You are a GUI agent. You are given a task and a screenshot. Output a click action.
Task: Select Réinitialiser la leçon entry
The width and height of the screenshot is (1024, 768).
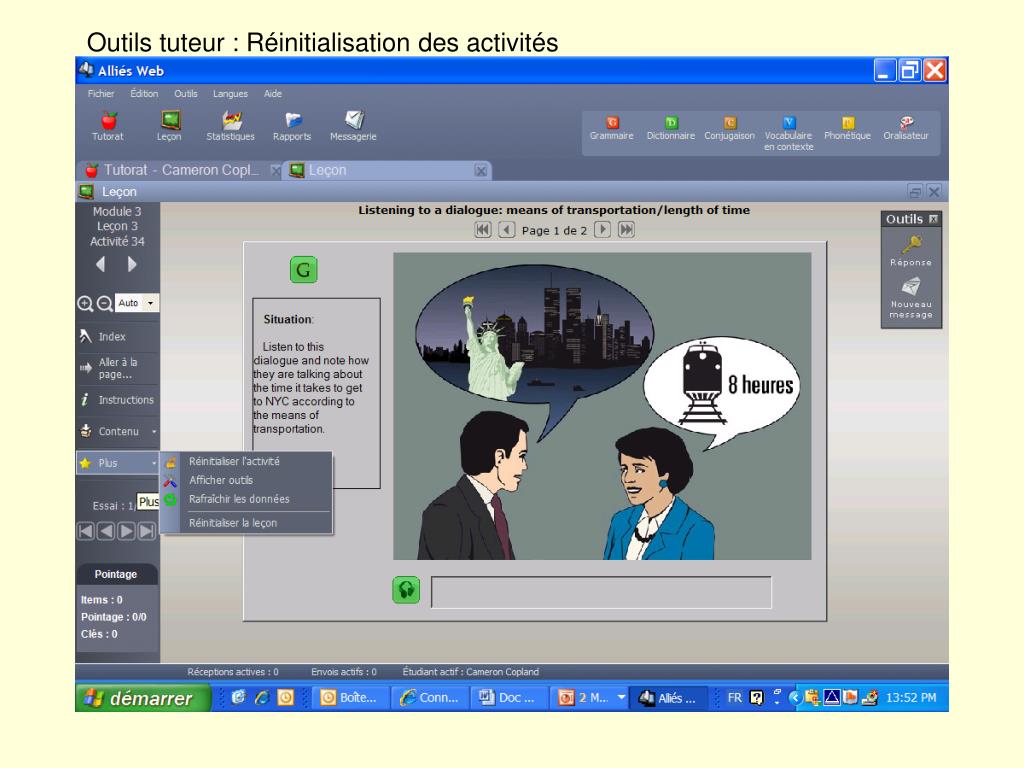247,523
